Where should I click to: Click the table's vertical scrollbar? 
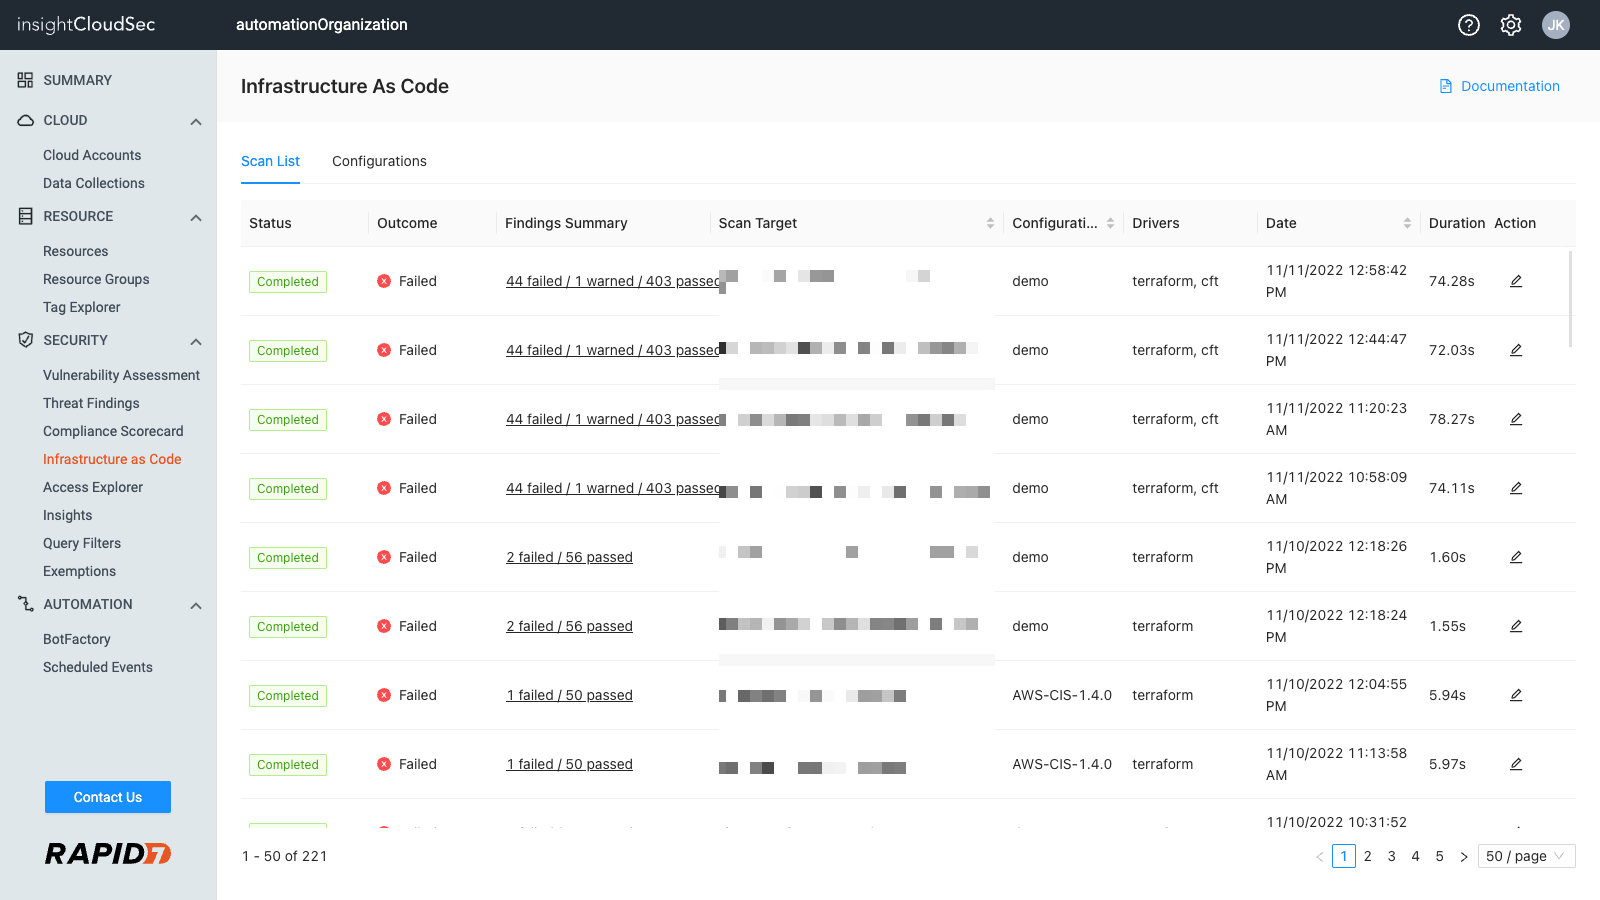[1571, 298]
